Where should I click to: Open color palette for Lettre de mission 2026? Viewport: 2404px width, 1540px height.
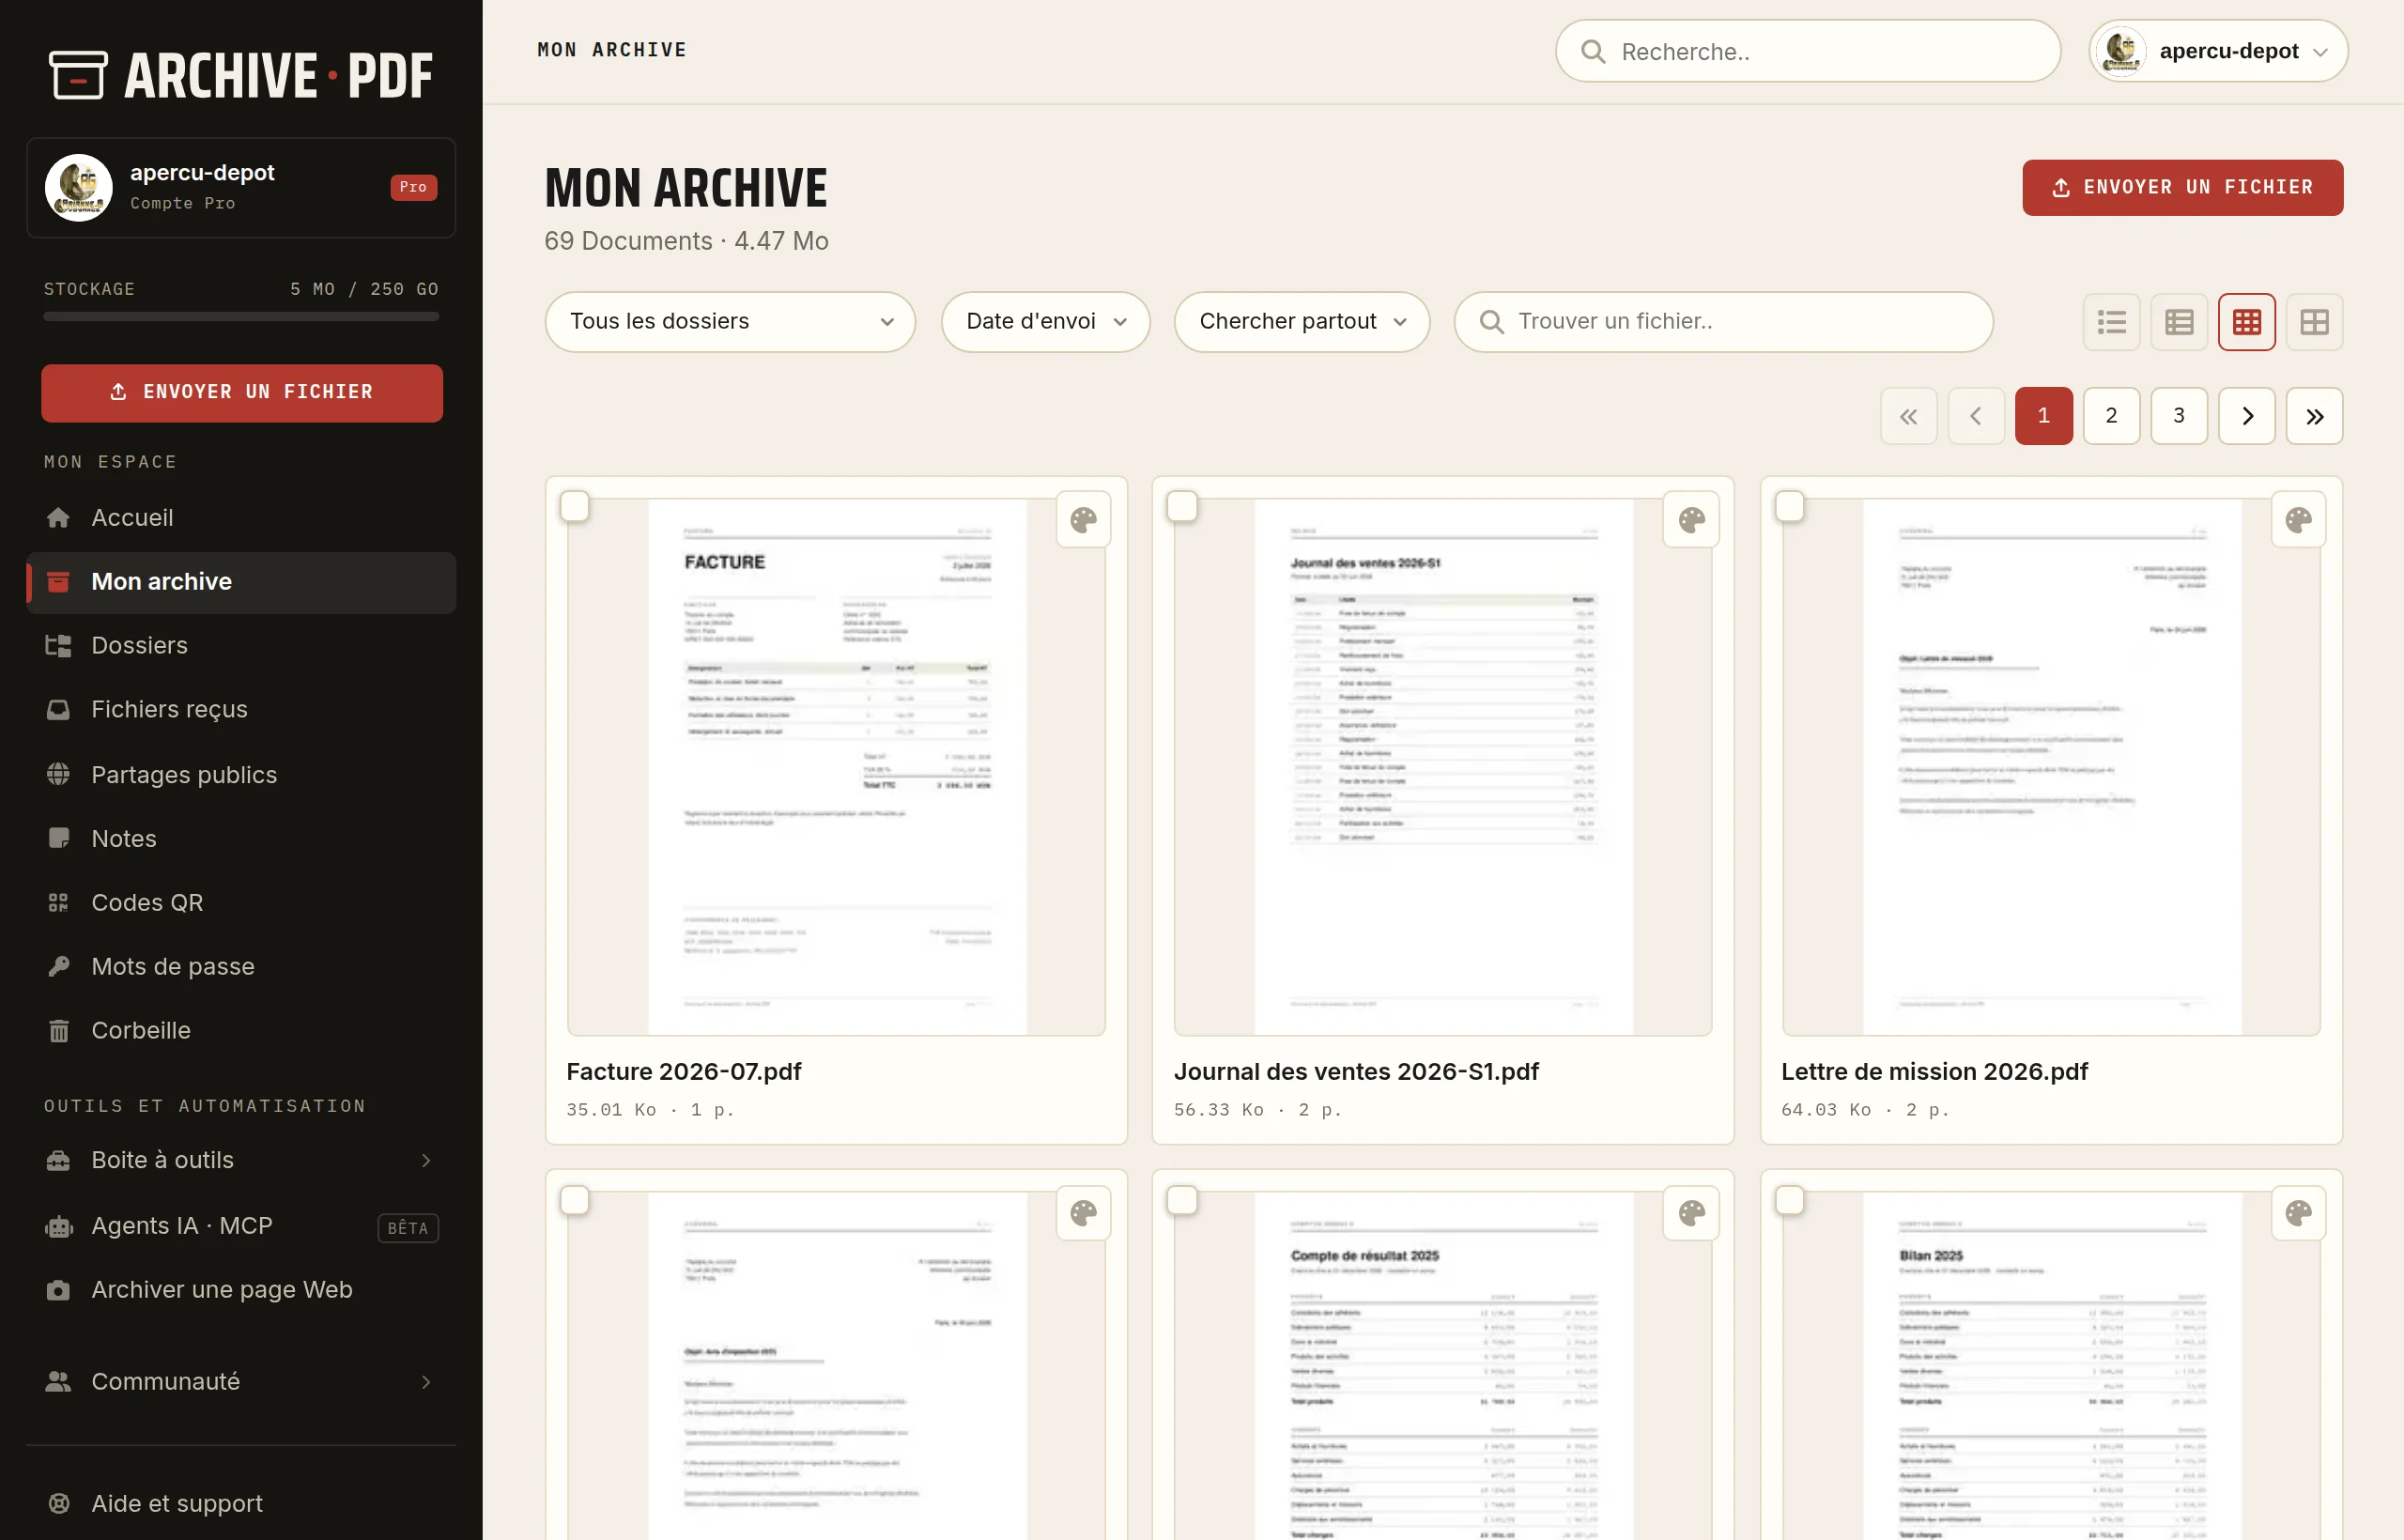pos(2298,520)
